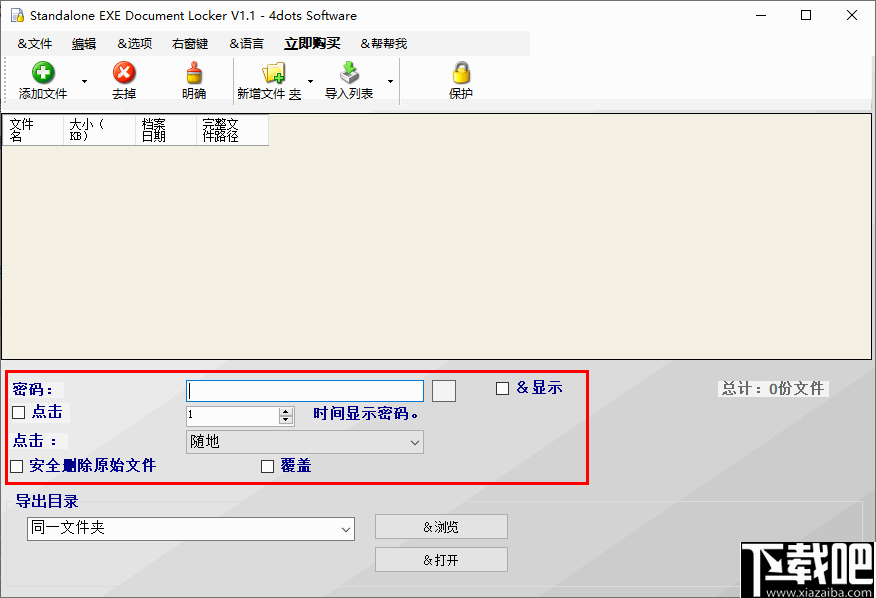Enable the 显示 password checkbox
The height and width of the screenshot is (598, 876).
pyautogui.click(x=502, y=388)
